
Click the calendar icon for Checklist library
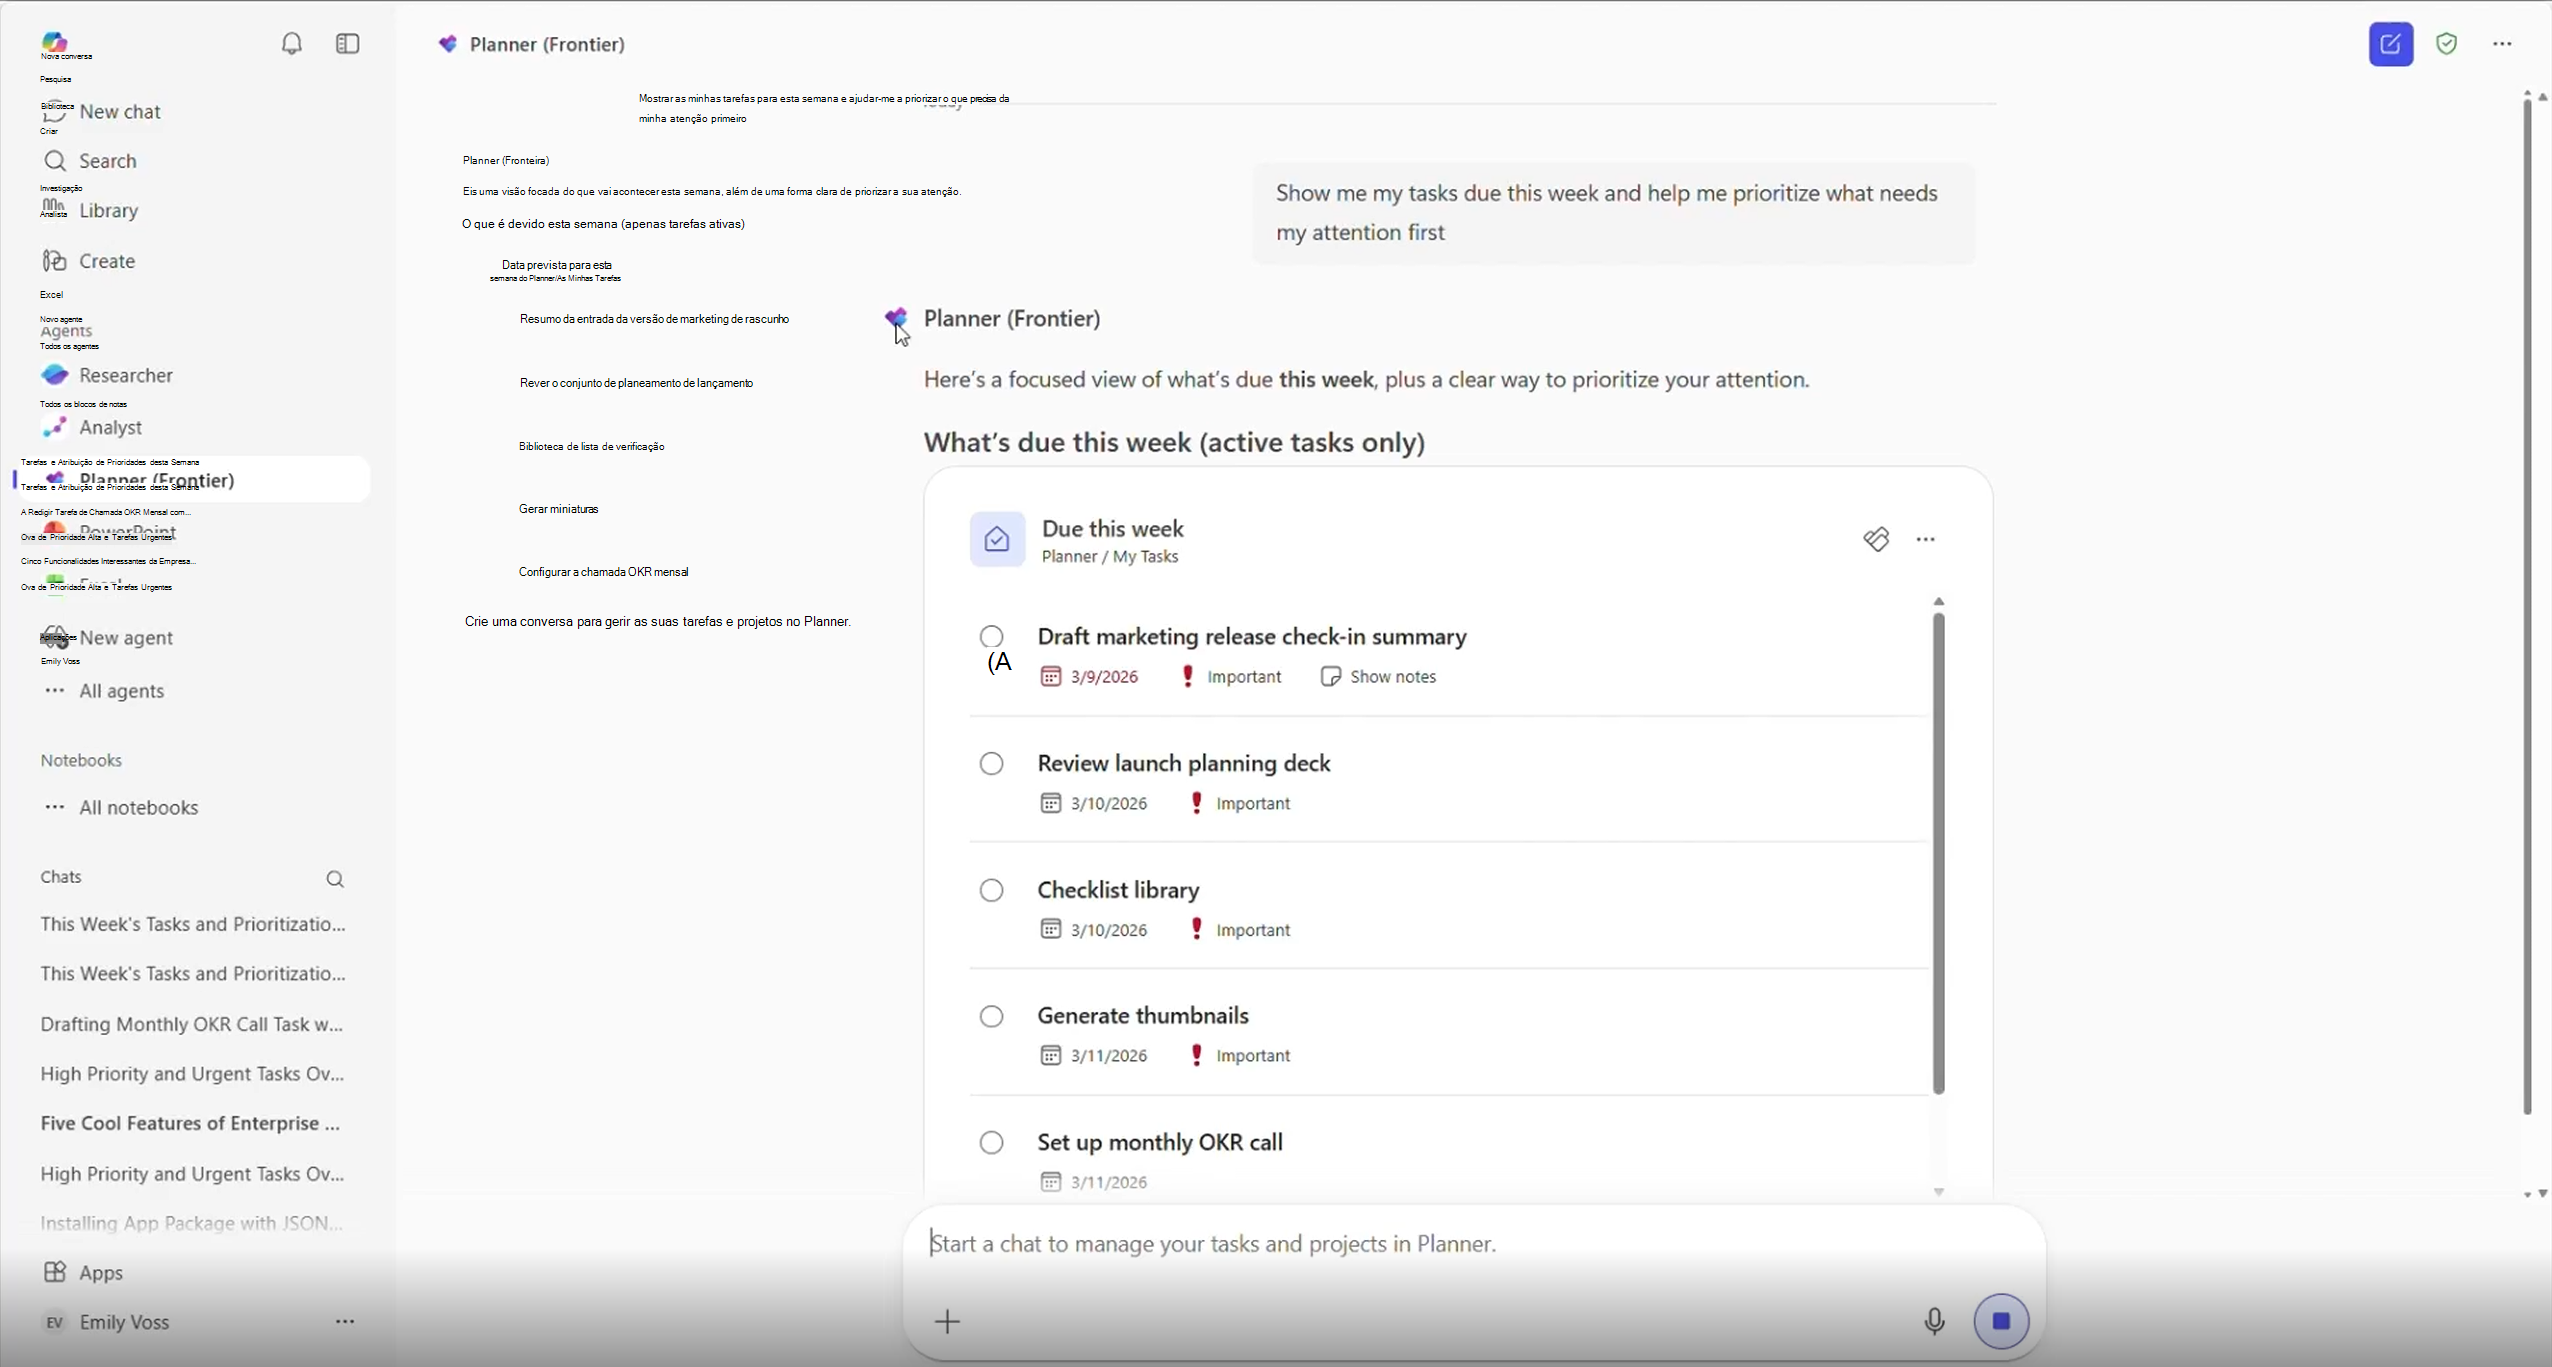pos(1050,930)
